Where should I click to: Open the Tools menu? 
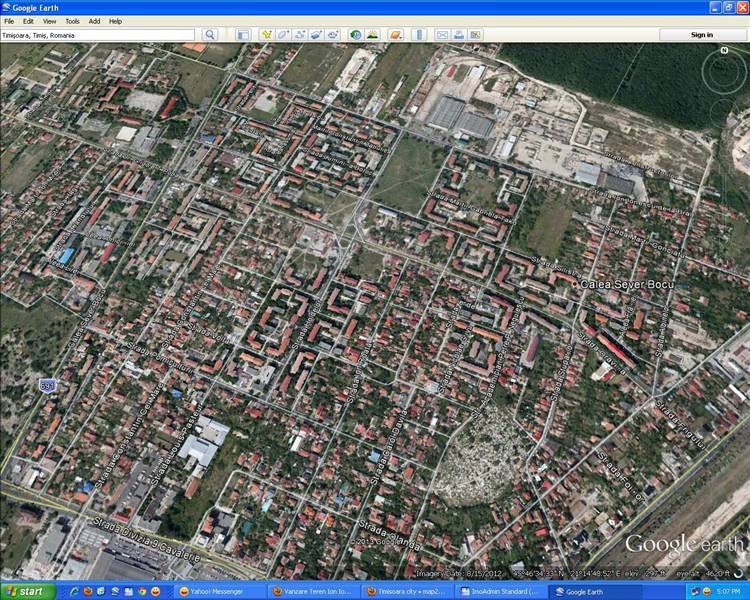72,21
